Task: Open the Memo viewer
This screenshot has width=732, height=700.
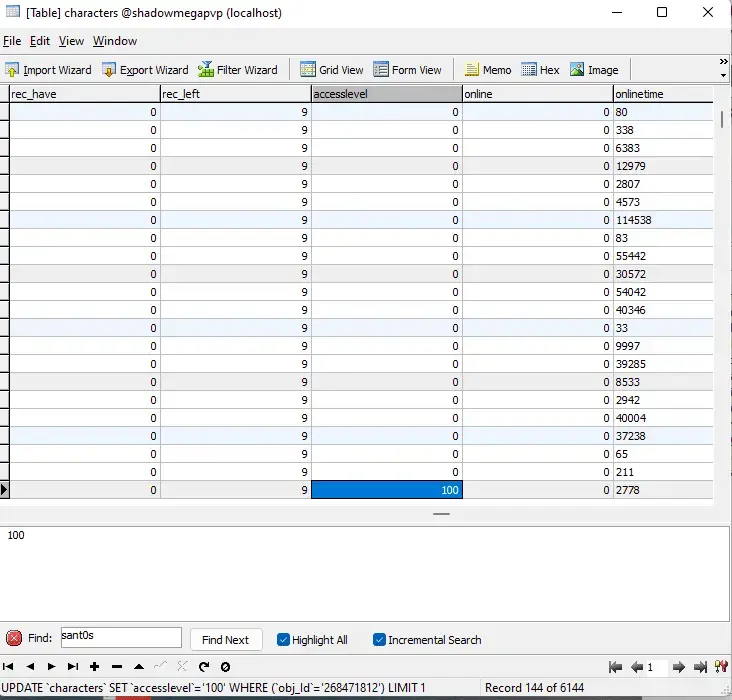Action: click(x=488, y=70)
